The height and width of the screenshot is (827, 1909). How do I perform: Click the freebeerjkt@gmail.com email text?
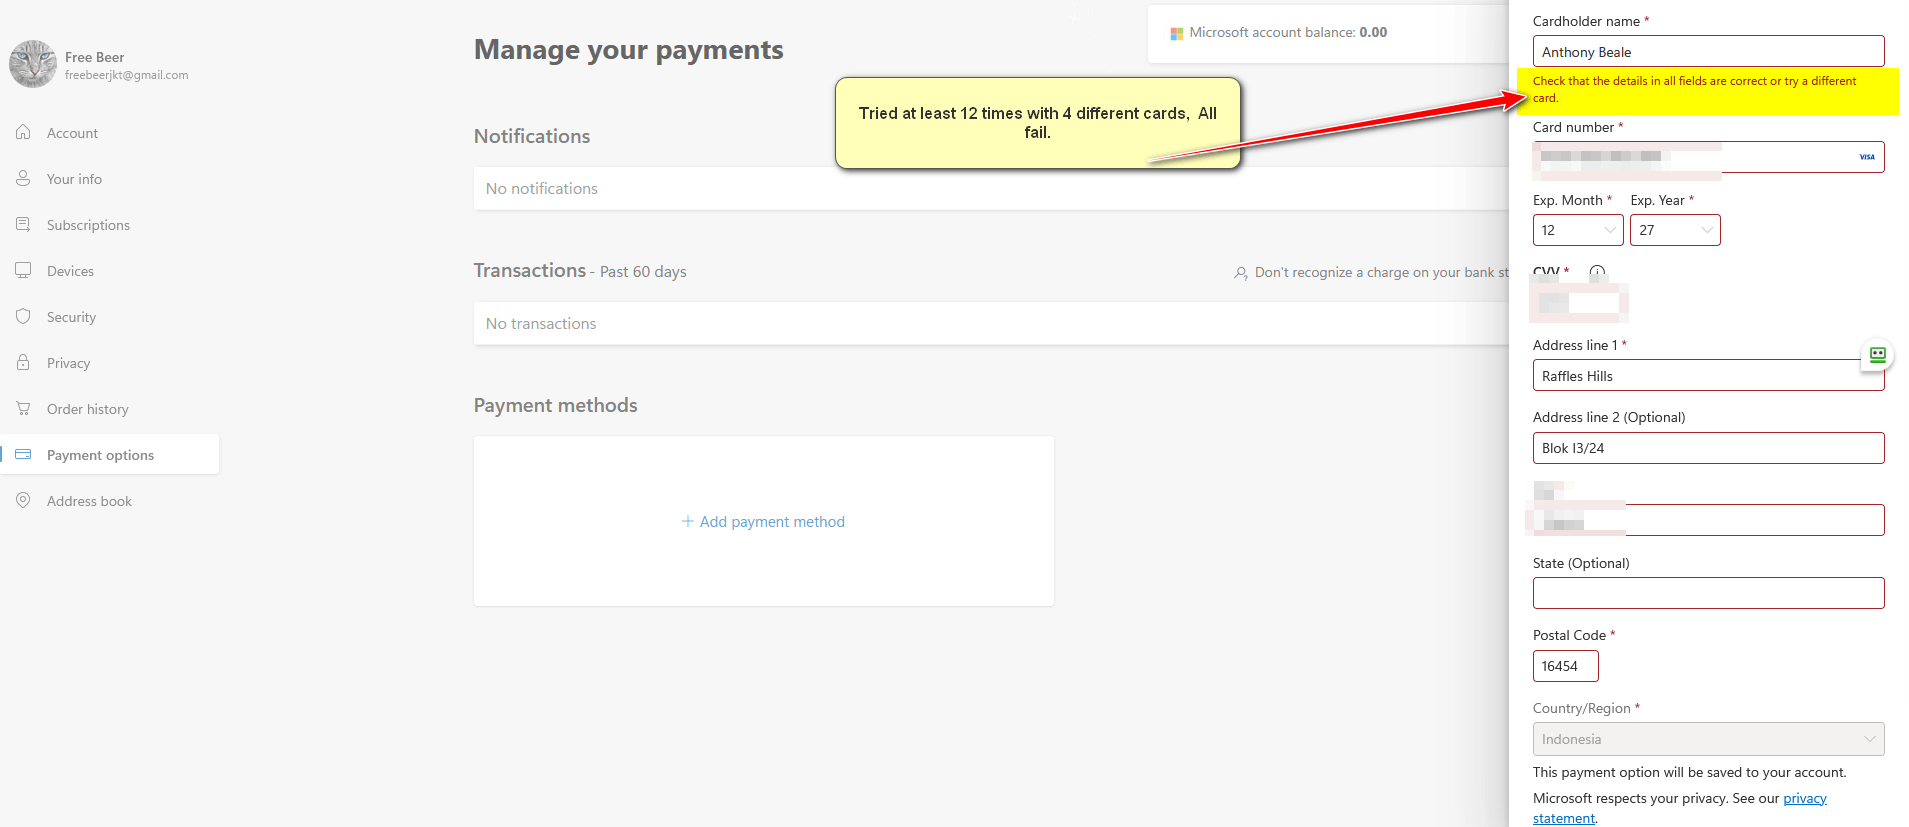coord(127,75)
